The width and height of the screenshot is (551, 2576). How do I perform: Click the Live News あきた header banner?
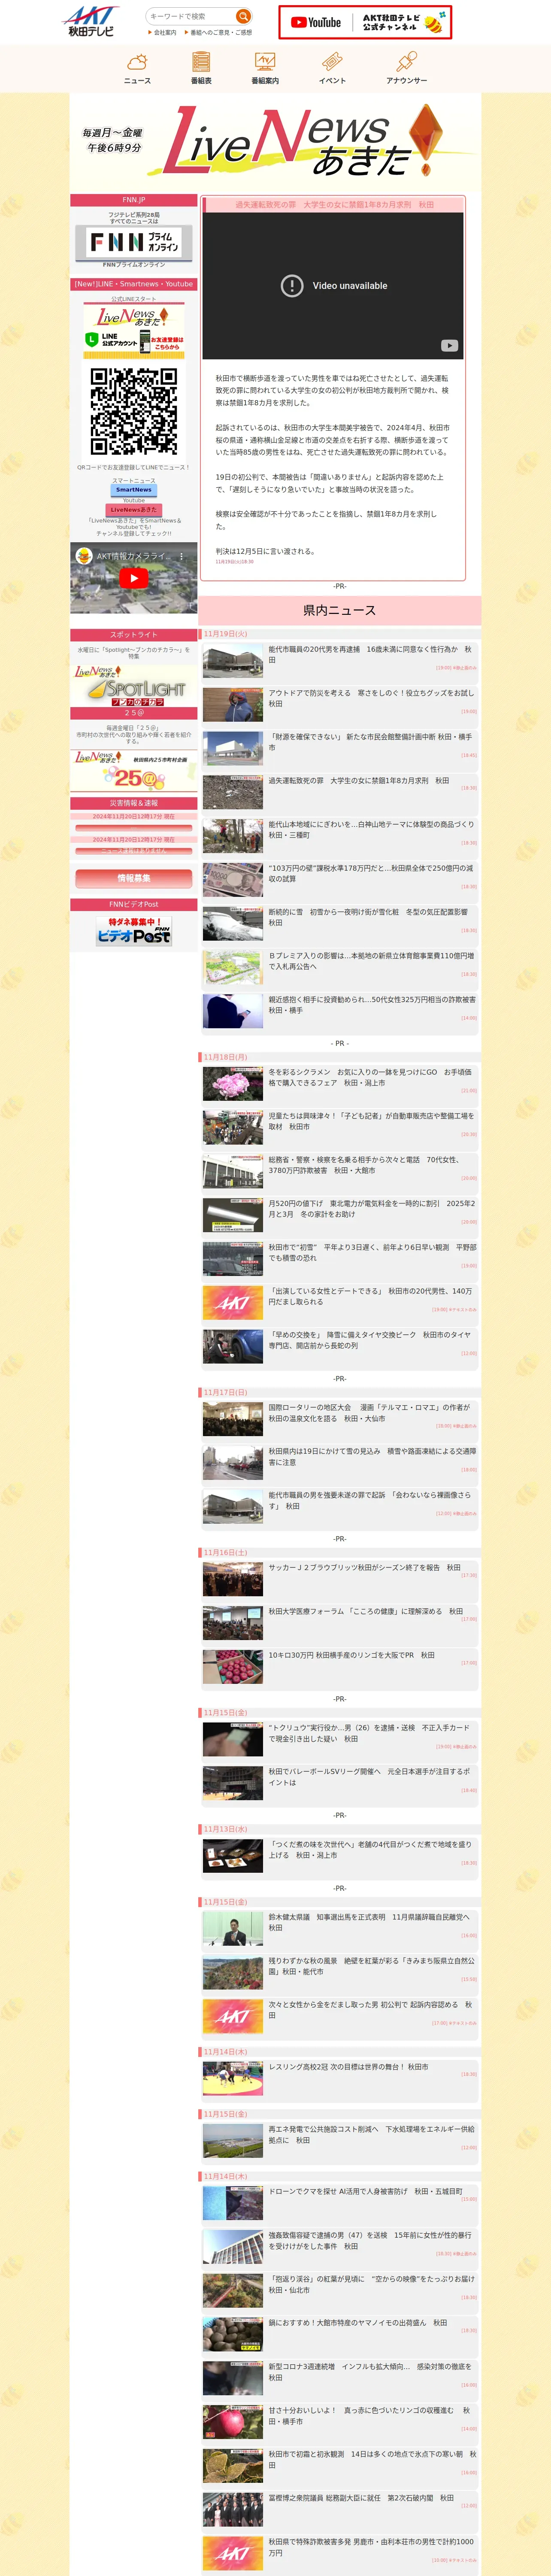[x=275, y=142]
